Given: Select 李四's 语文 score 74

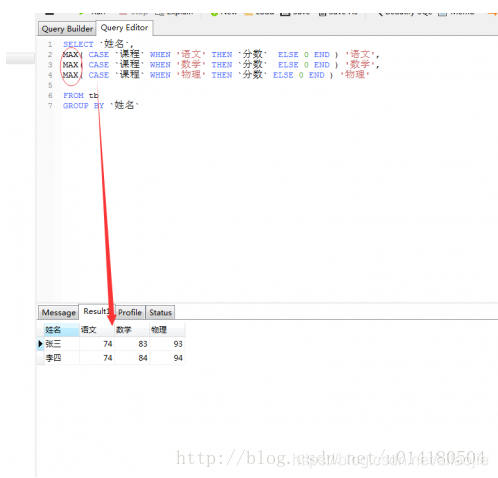Looking at the screenshot, I should tap(97, 358).
